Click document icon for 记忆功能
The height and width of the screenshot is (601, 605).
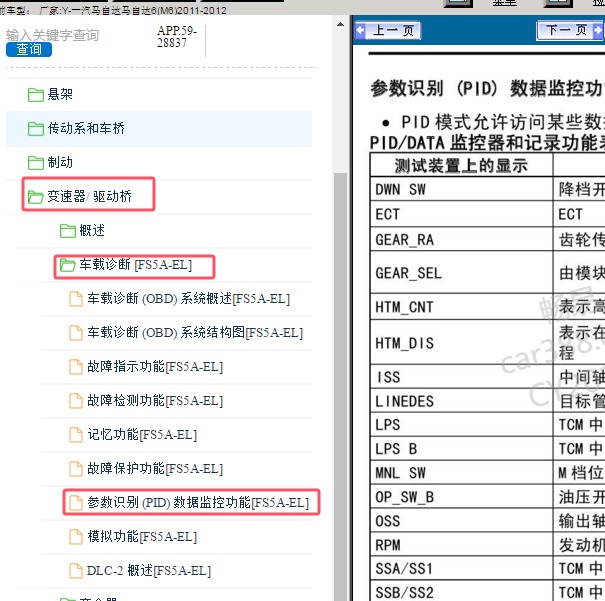tap(76, 435)
